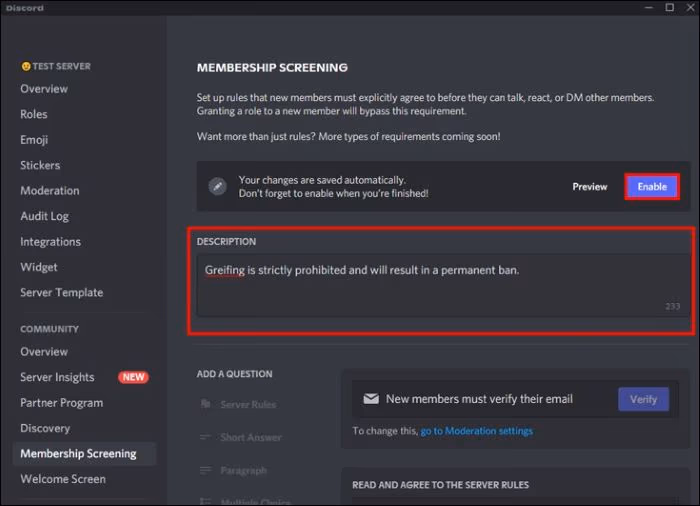The width and height of the screenshot is (700, 506).
Task: Select Welcome Screen in the sidebar
Action: (x=62, y=479)
